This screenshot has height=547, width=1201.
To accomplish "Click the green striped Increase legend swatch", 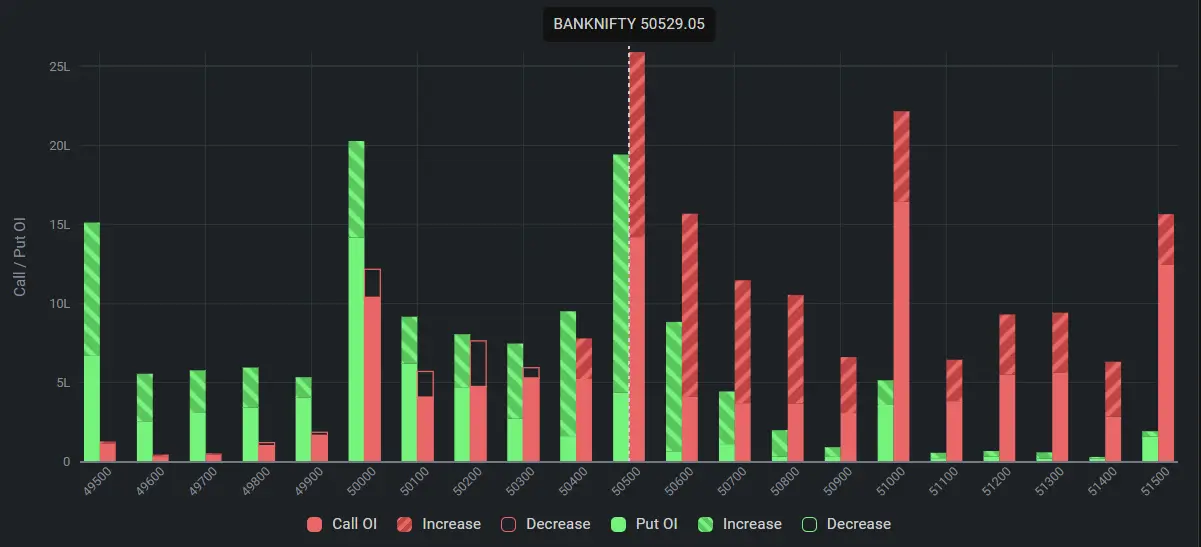I will 704,524.
